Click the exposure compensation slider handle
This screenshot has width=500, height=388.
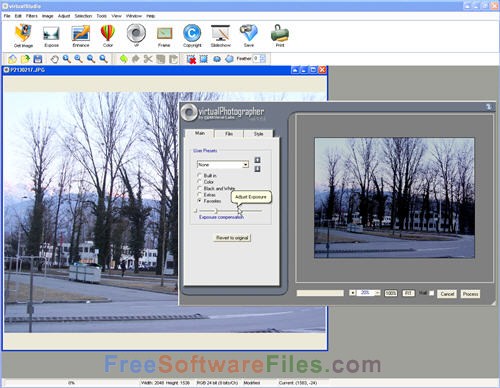pyautogui.click(x=216, y=211)
